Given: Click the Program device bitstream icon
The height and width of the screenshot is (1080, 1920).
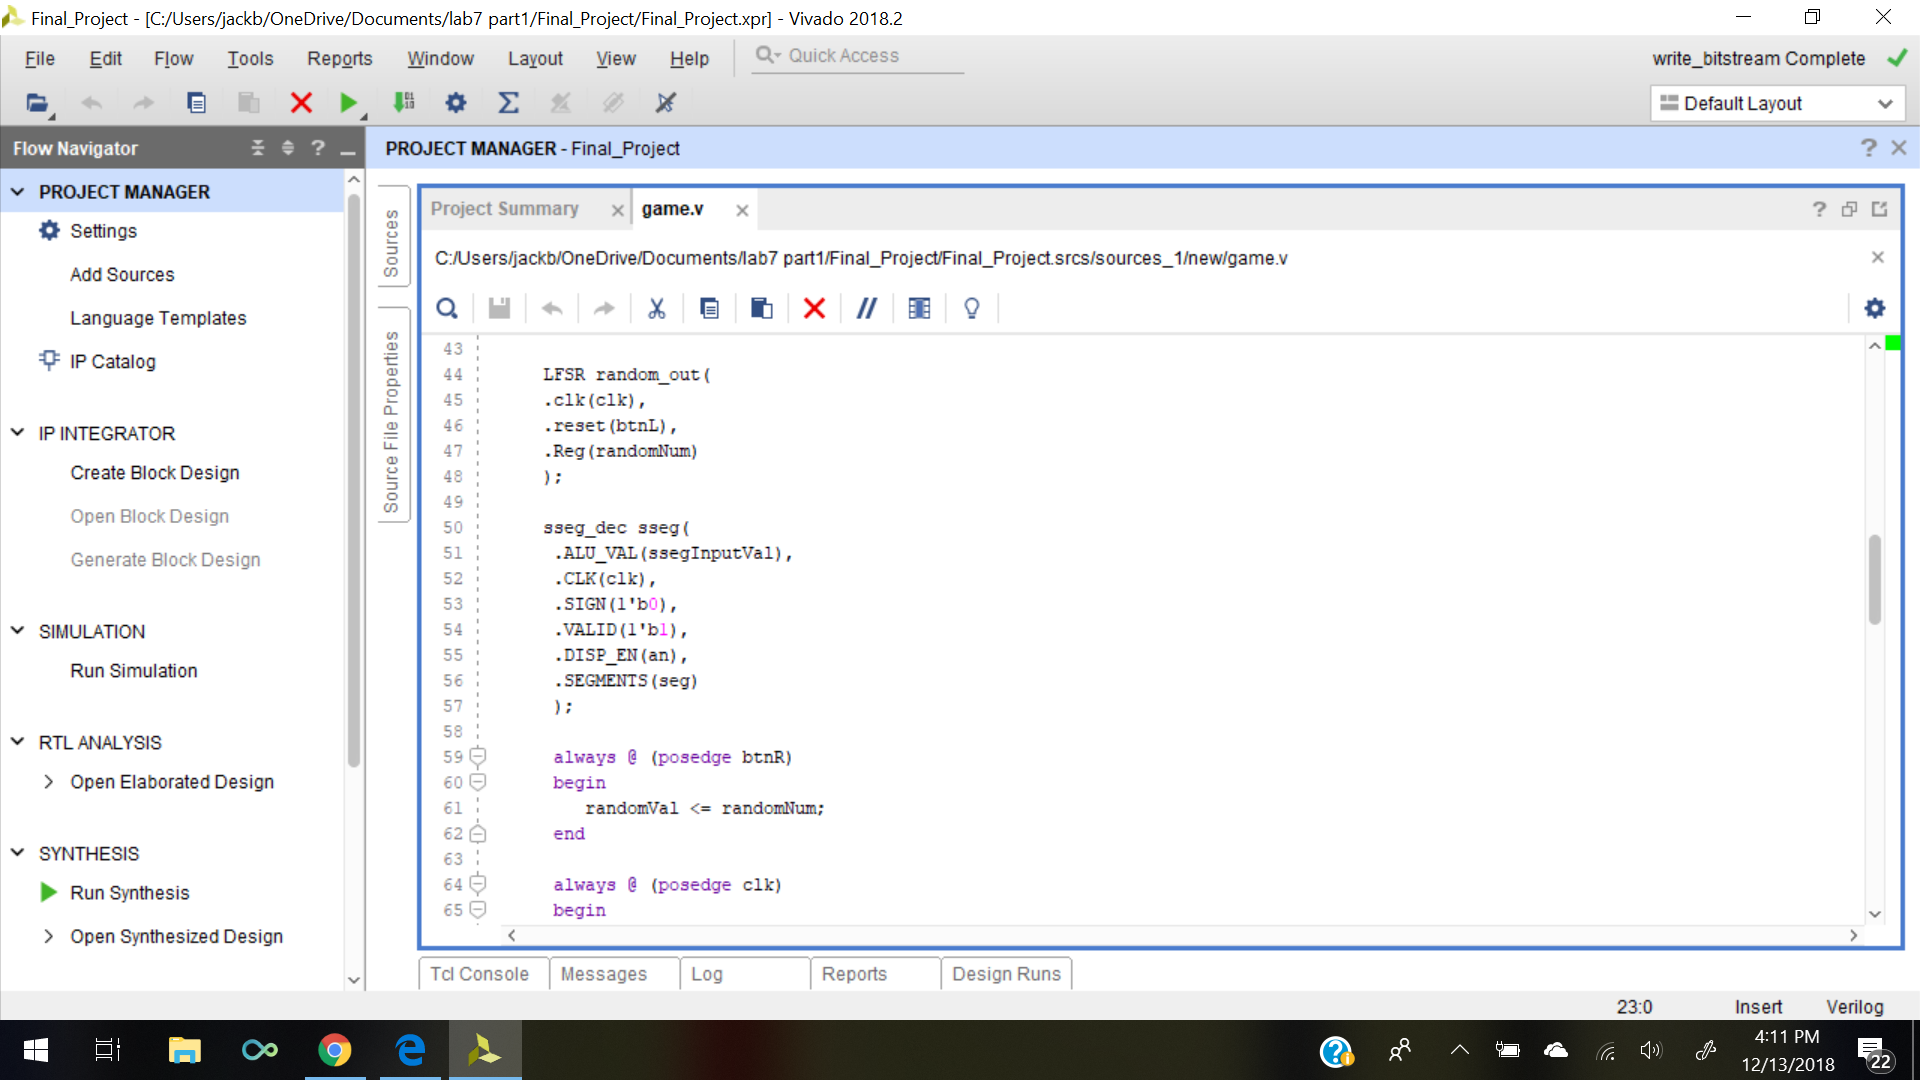Looking at the screenshot, I should click(x=404, y=103).
